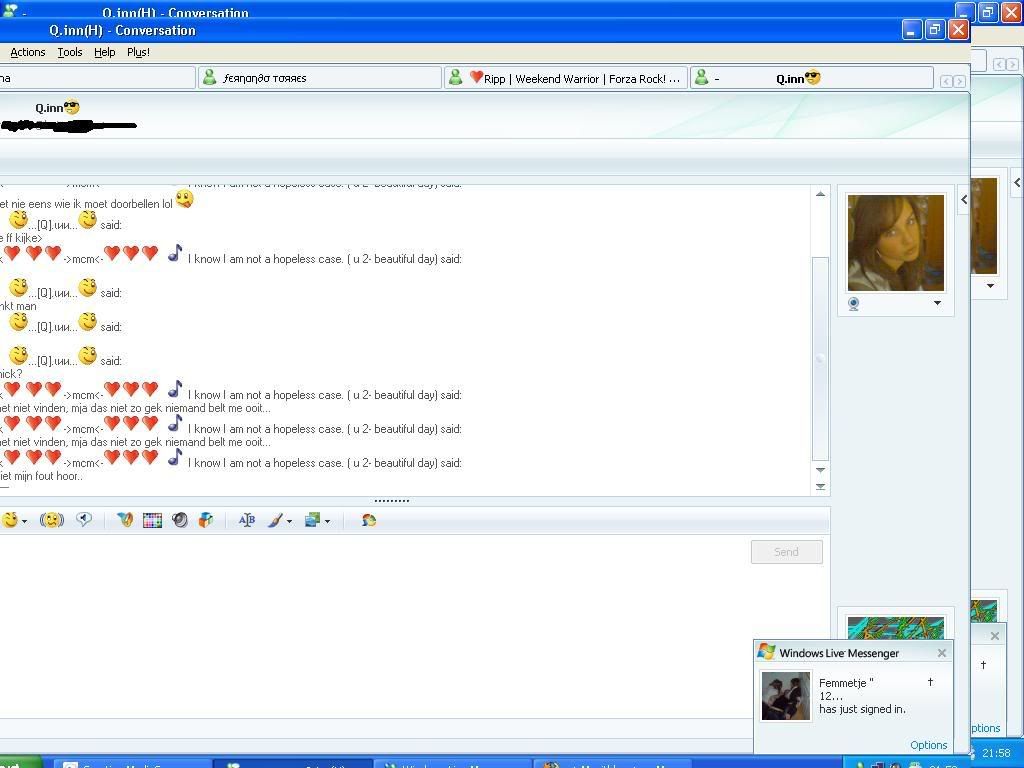Open Options link in sign-in notification
Image resolution: width=1024 pixels, height=768 pixels.
(x=928, y=745)
